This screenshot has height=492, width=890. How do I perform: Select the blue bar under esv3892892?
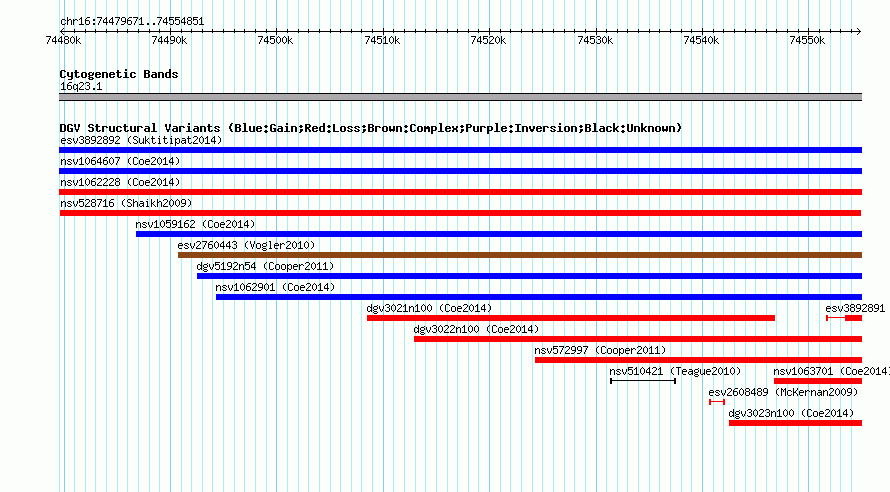pyautogui.click(x=460, y=150)
